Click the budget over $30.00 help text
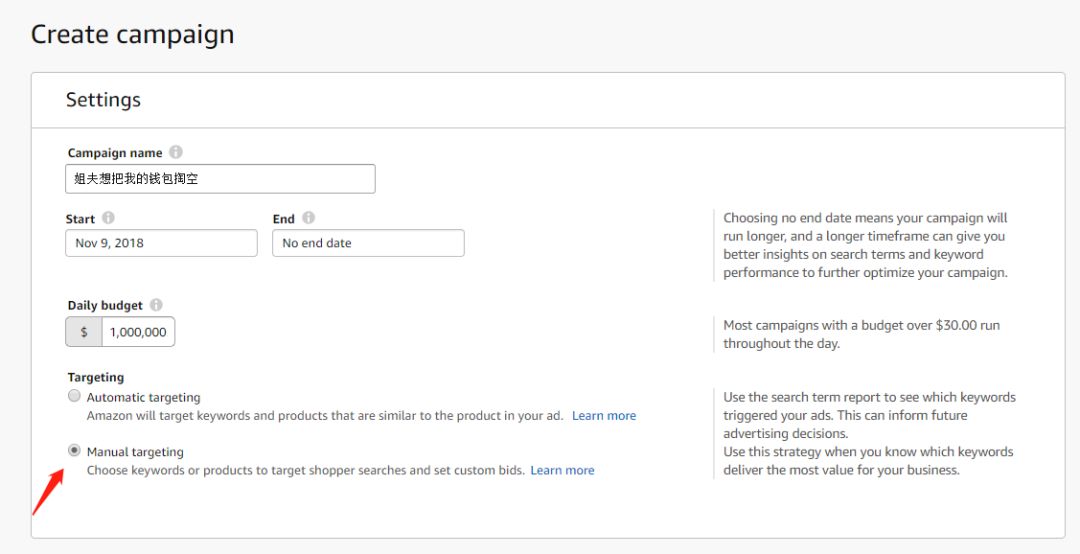 click(860, 334)
